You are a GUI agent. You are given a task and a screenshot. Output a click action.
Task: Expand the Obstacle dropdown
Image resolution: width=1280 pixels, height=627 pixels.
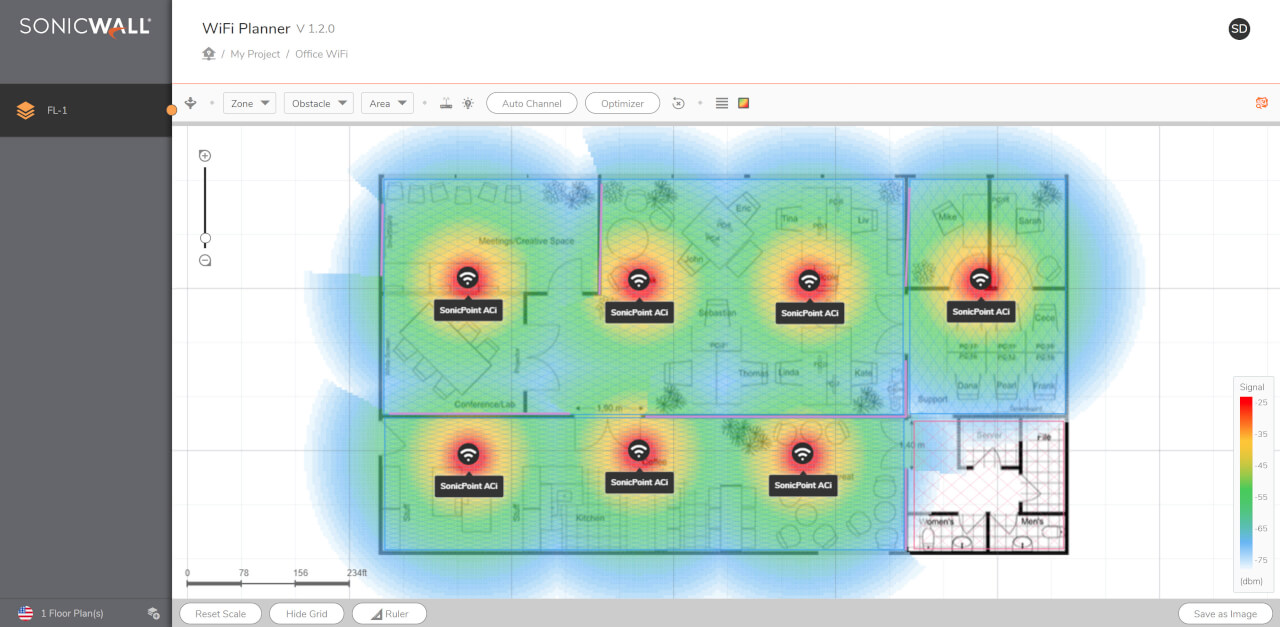(x=319, y=103)
